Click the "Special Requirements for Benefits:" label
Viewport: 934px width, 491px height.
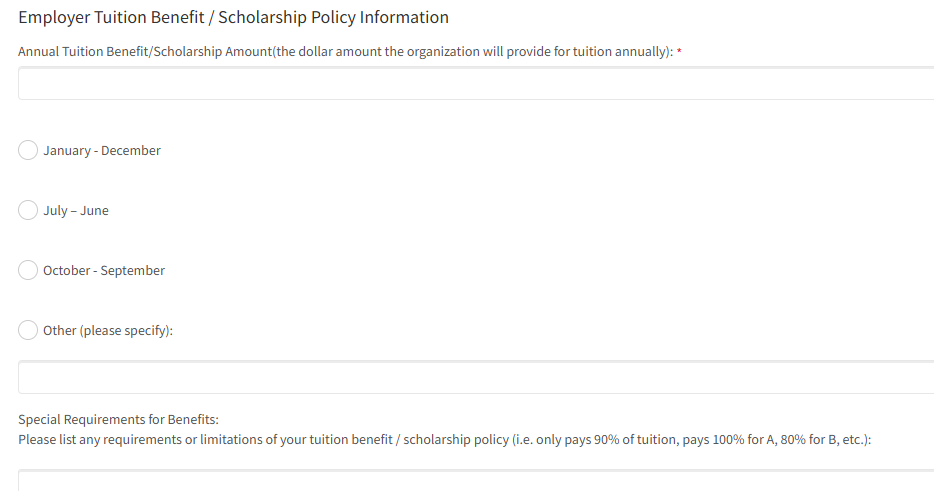(x=118, y=419)
